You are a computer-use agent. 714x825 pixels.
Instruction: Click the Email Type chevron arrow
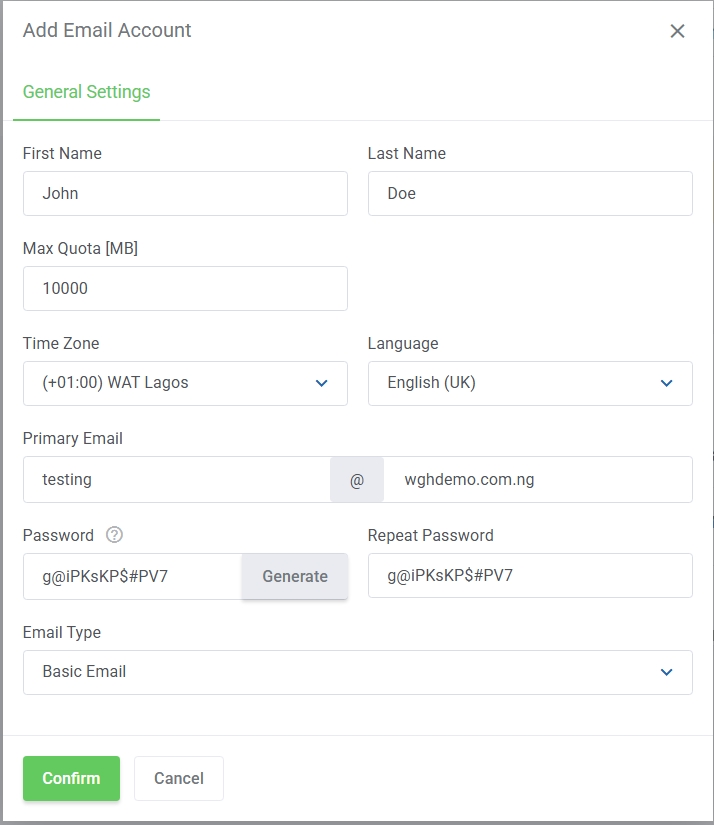(x=667, y=672)
